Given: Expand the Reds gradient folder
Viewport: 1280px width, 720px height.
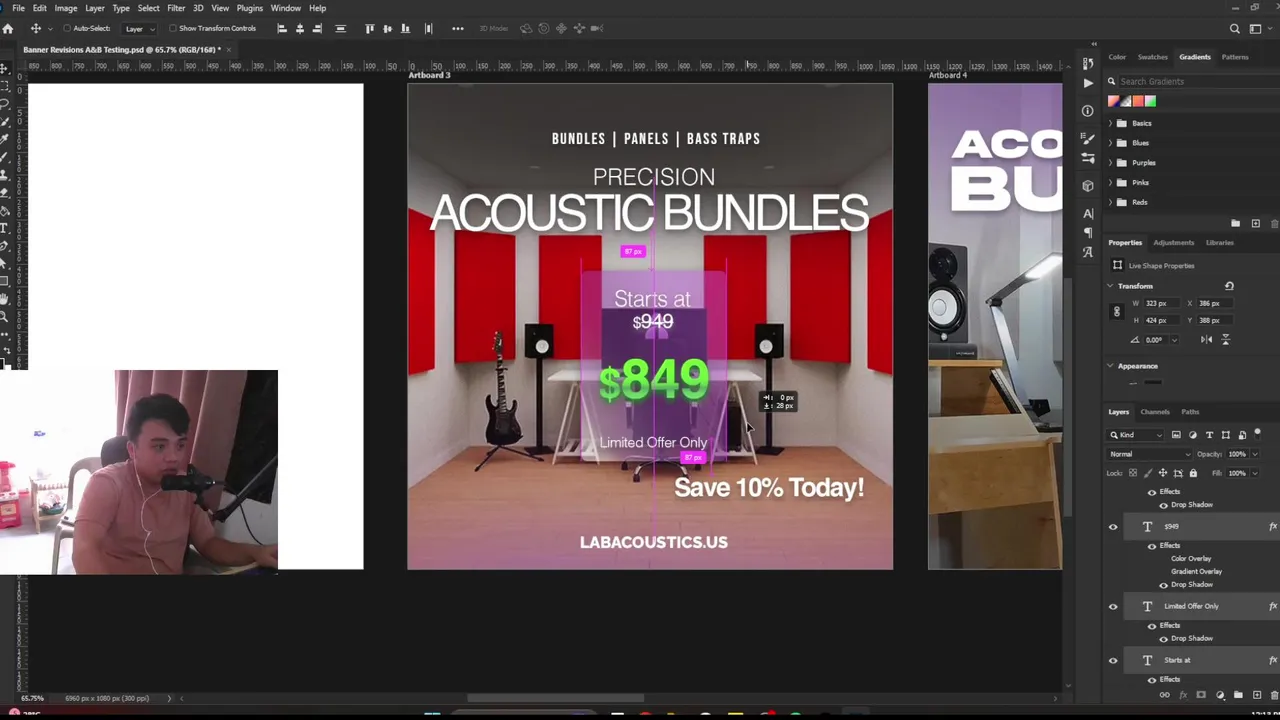Looking at the screenshot, I should [x=1110, y=202].
